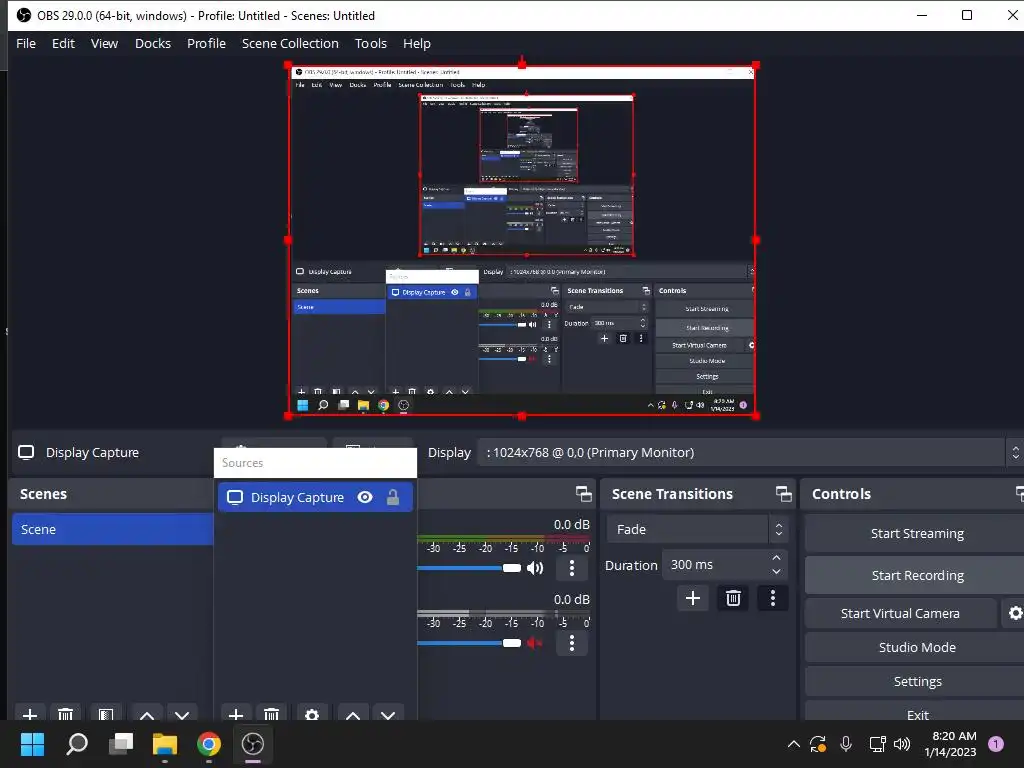Move scene up with arrow
Viewport: 1024px width, 768px height.
coord(147,714)
